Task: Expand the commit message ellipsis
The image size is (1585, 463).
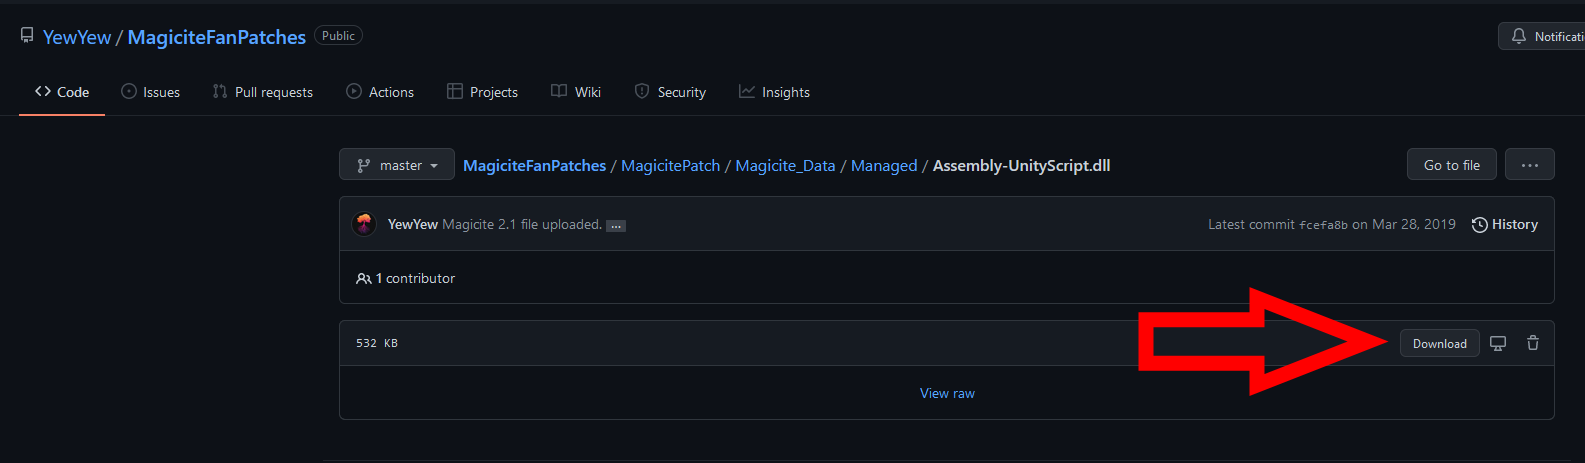Action: [616, 226]
